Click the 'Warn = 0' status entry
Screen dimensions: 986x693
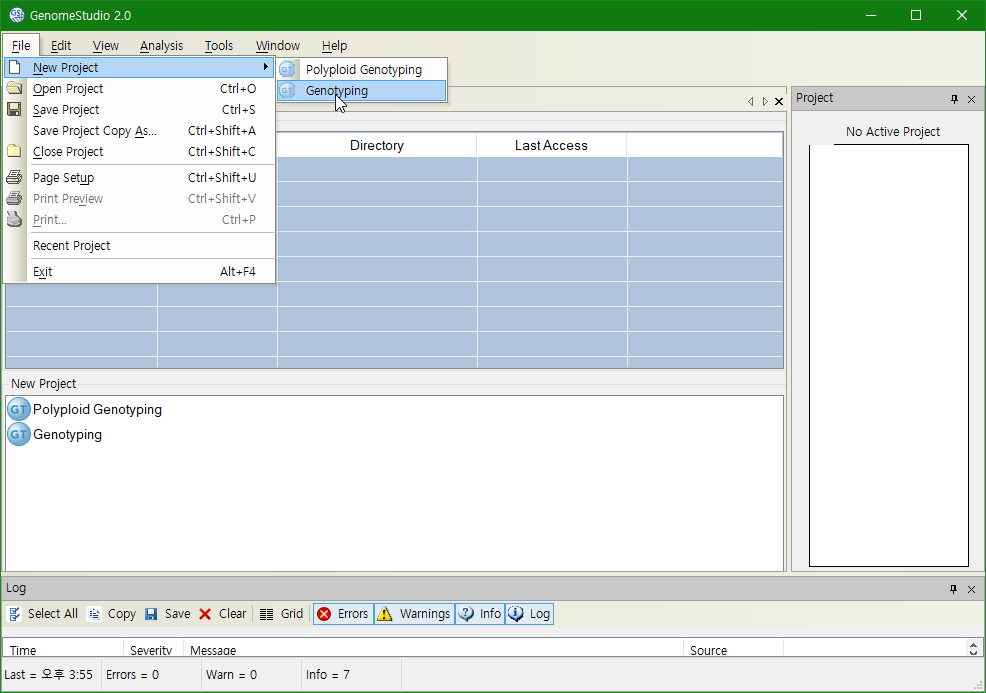pos(231,675)
